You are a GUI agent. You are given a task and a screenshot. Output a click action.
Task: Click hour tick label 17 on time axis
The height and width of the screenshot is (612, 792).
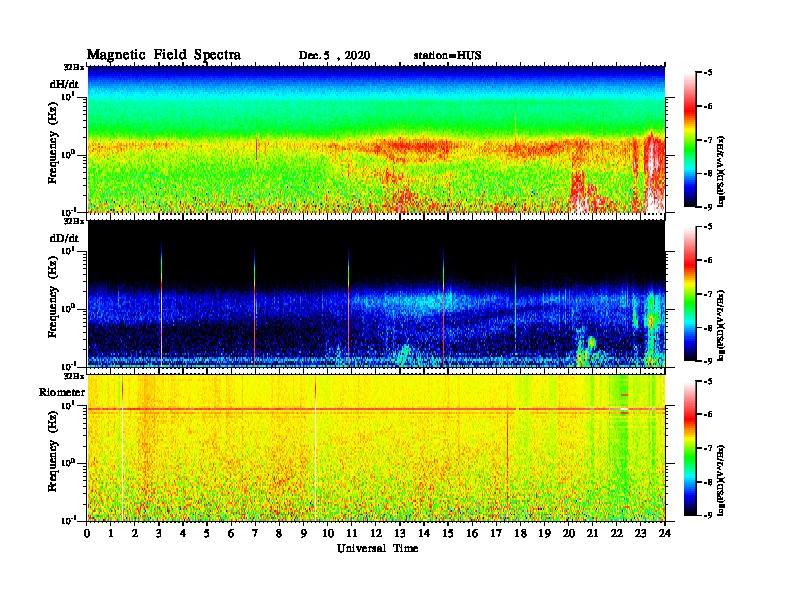(x=496, y=533)
